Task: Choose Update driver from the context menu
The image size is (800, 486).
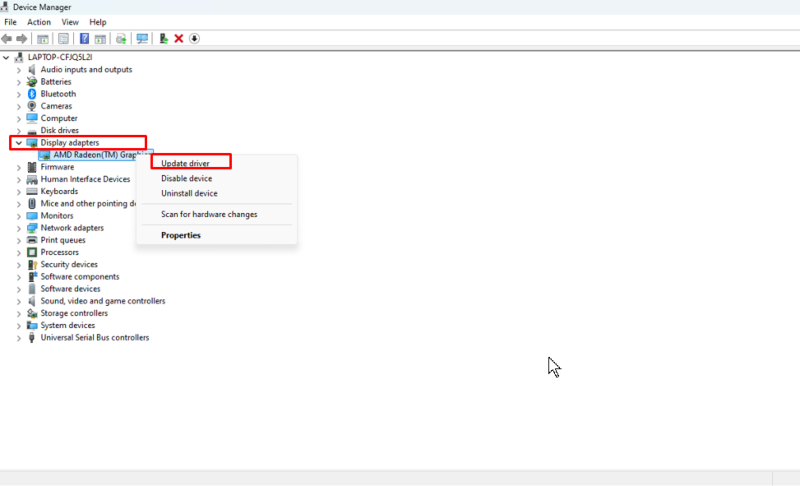Action: coord(185,163)
